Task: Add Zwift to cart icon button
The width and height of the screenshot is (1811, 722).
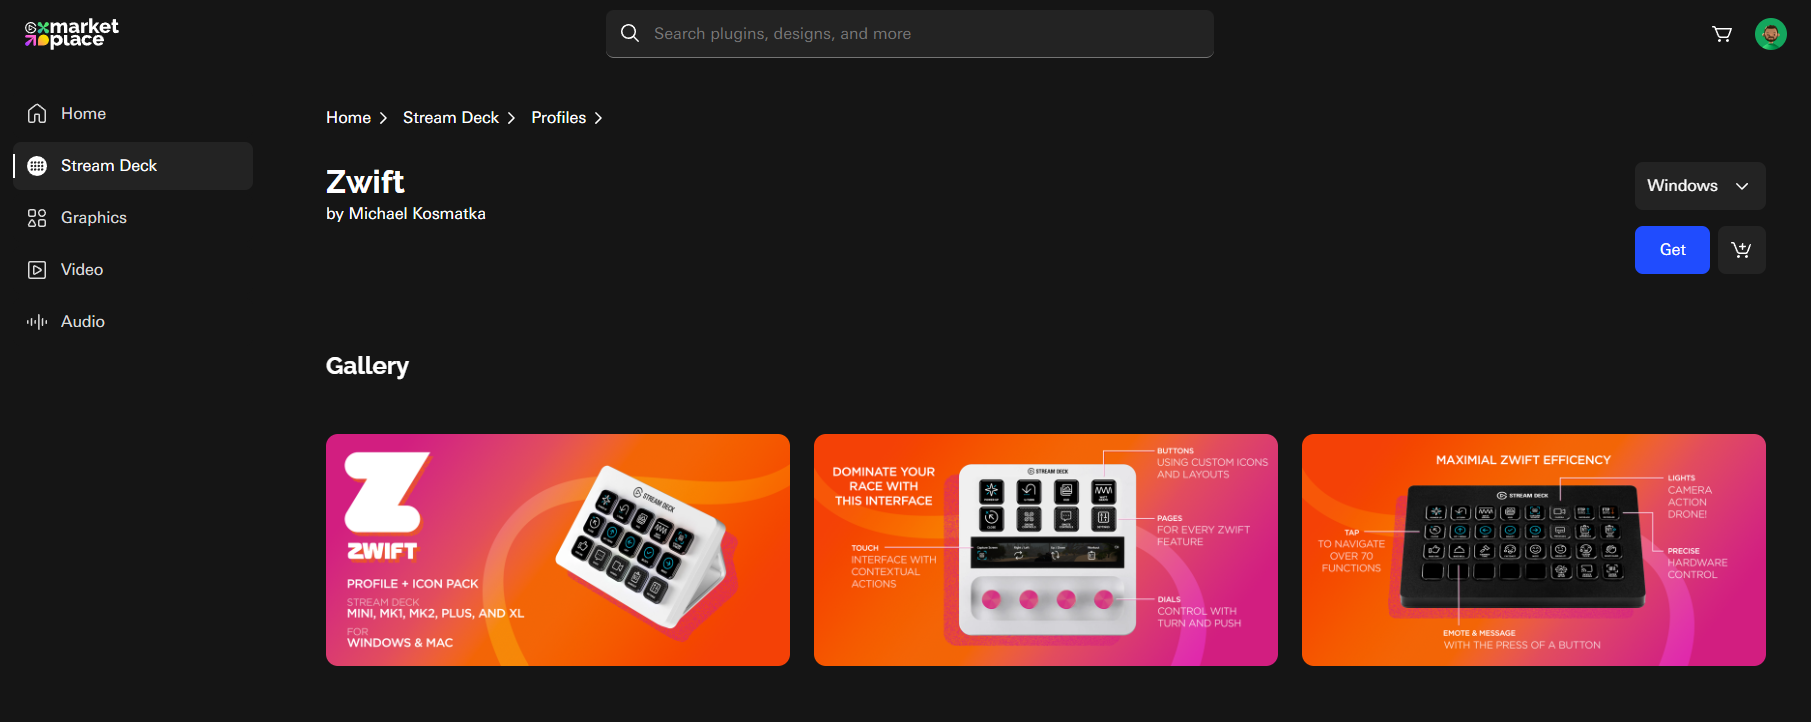Action: [x=1741, y=250]
